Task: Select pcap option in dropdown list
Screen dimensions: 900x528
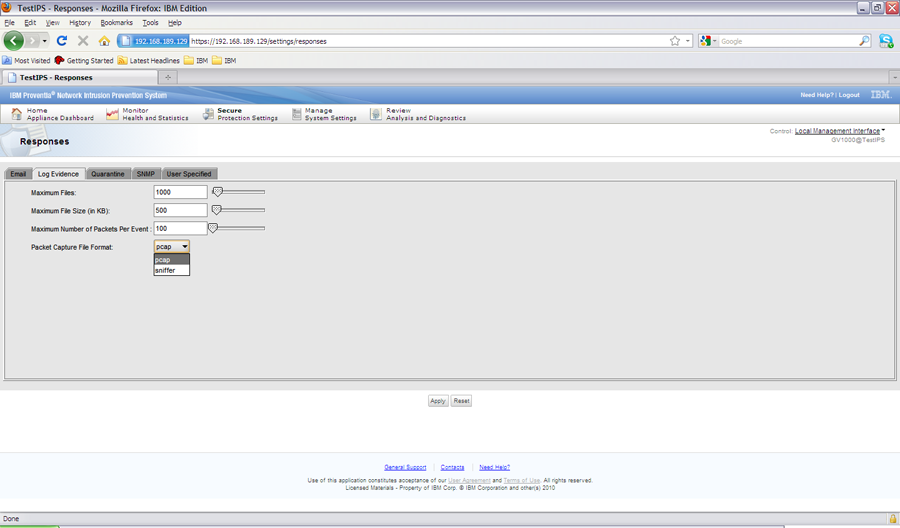Action: (172, 259)
